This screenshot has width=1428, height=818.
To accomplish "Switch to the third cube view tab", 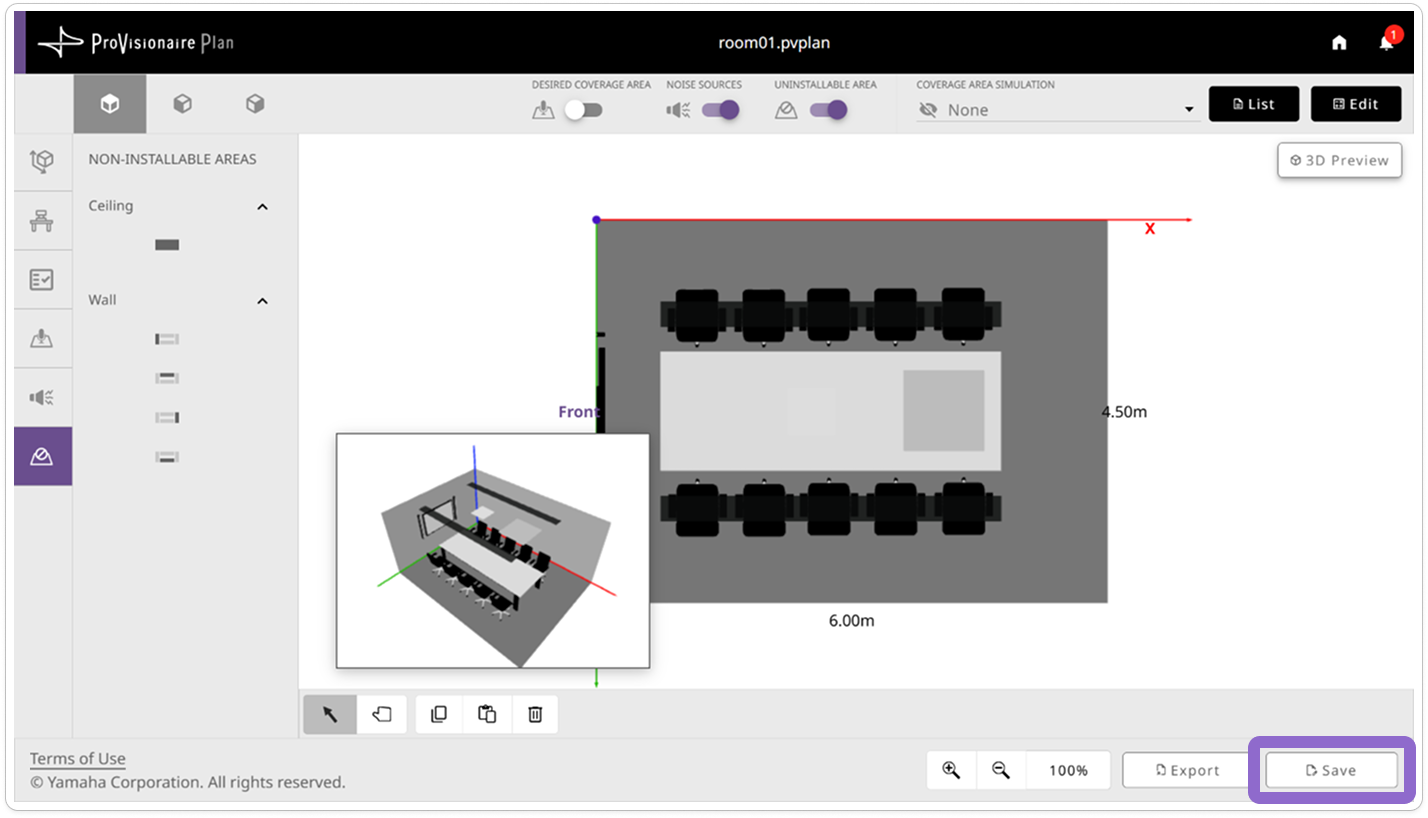I will pyautogui.click(x=255, y=104).
